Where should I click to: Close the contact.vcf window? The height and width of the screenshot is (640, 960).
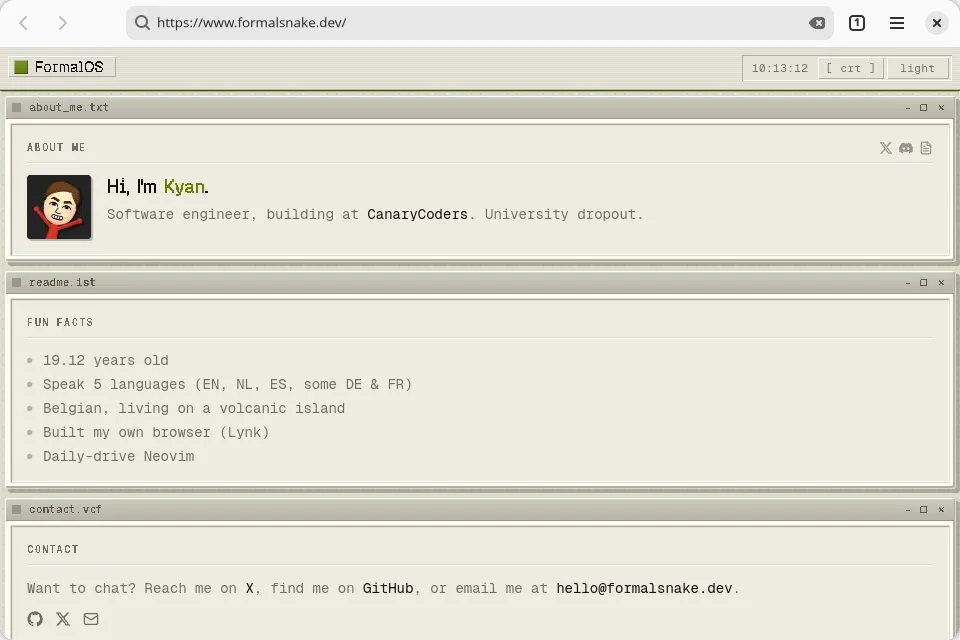coord(941,510)
